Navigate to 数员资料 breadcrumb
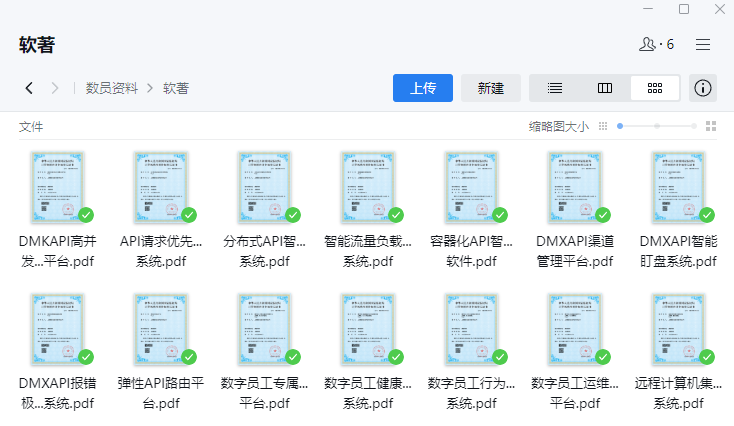This screenshot has width=734, height=426. 112,88
